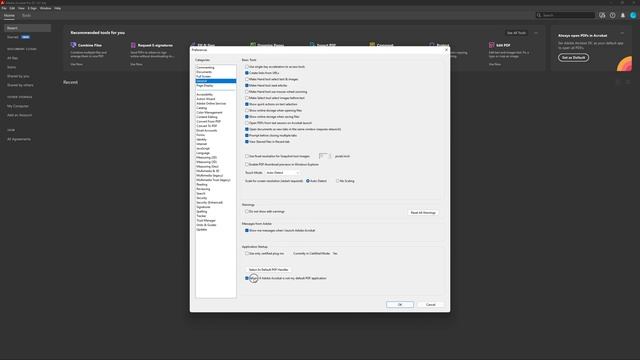The width and height of the screenshot is (640, 360).
Task: Switch to the Home tab
Action: (x=9, y=16)
